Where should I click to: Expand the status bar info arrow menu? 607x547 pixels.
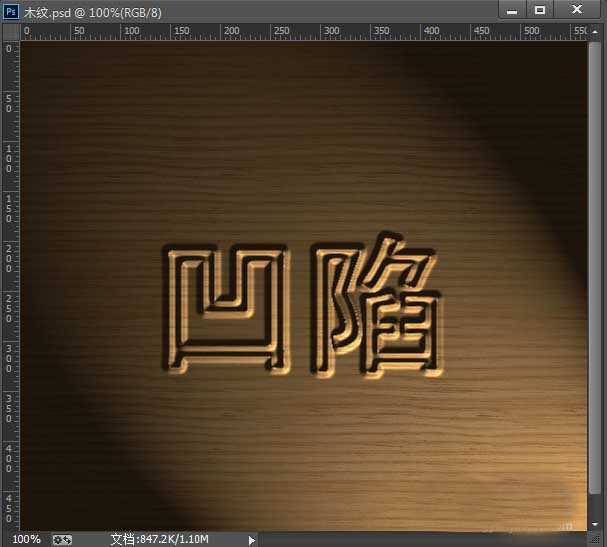[x=252, y=539]
